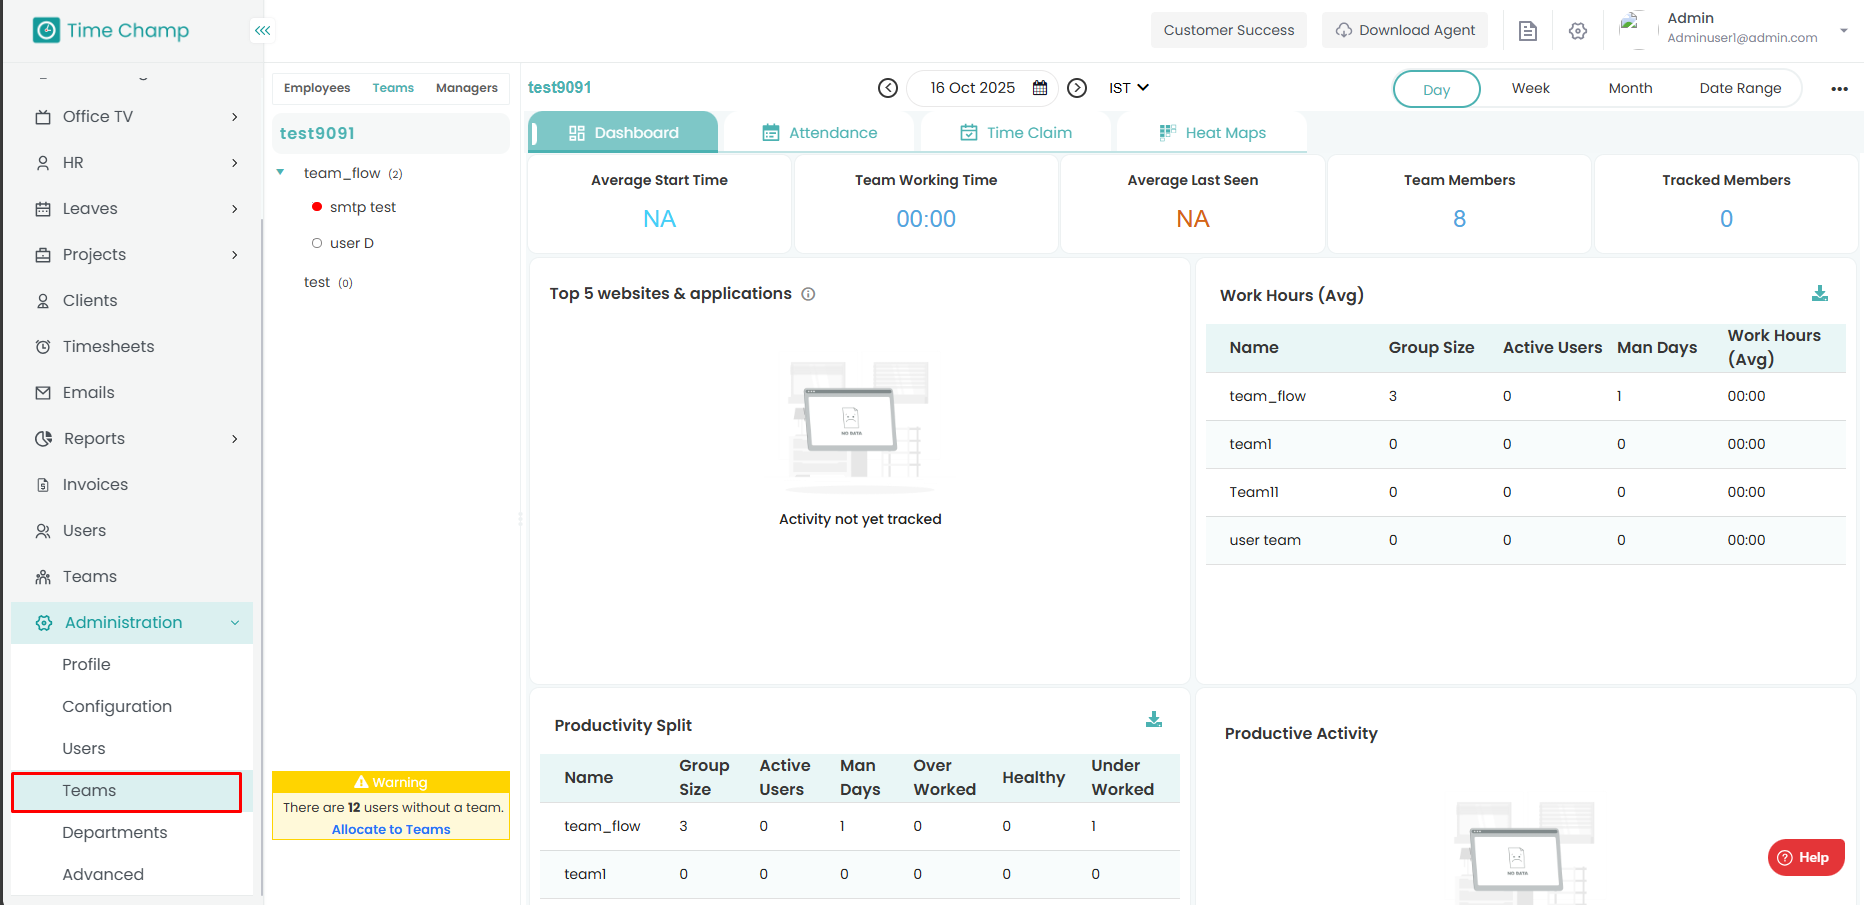Click the next date arrow icon
The image size is (1864, 905).
coord(1077,88)
